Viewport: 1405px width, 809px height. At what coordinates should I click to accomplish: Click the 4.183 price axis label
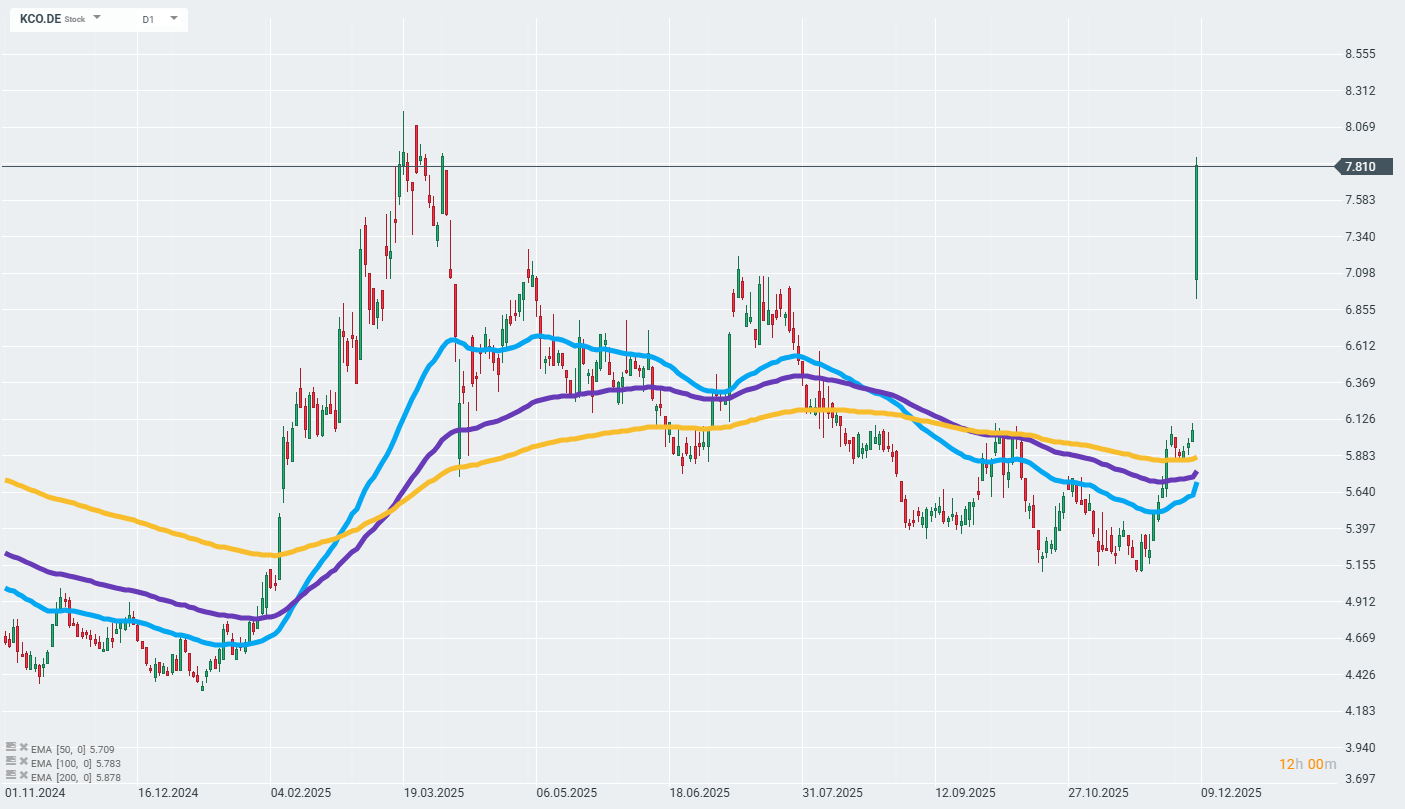pyautogui.click(x=1361, y=711)
